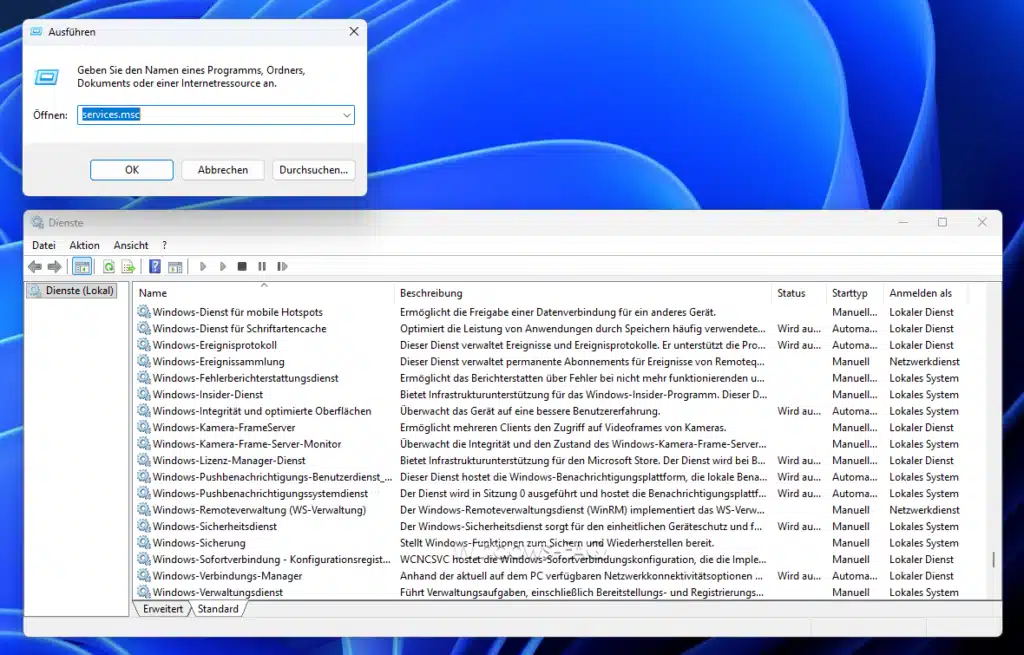Restart the service using the restart icon
The width and height of the screenshot is (1024, 655).
282,266
